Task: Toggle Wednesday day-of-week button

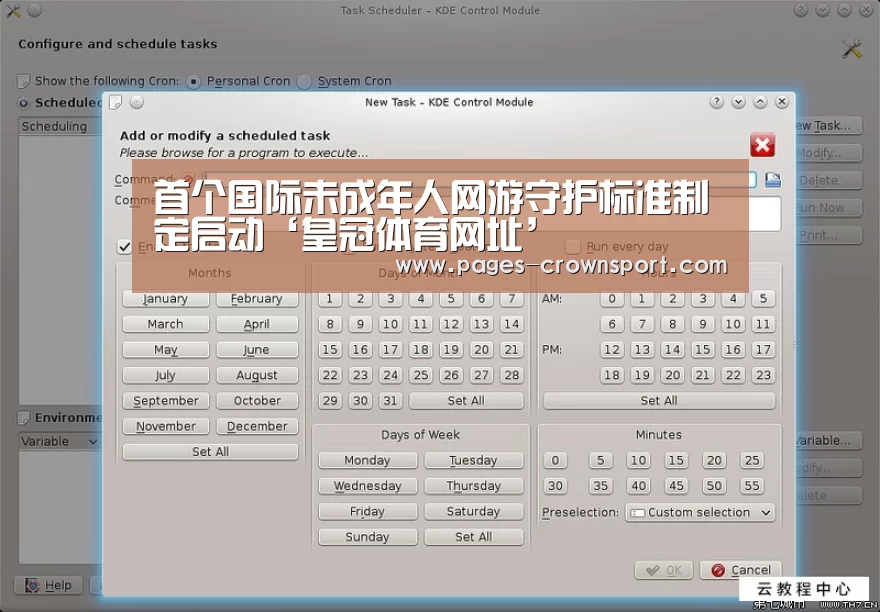Action: coord(368,486)
